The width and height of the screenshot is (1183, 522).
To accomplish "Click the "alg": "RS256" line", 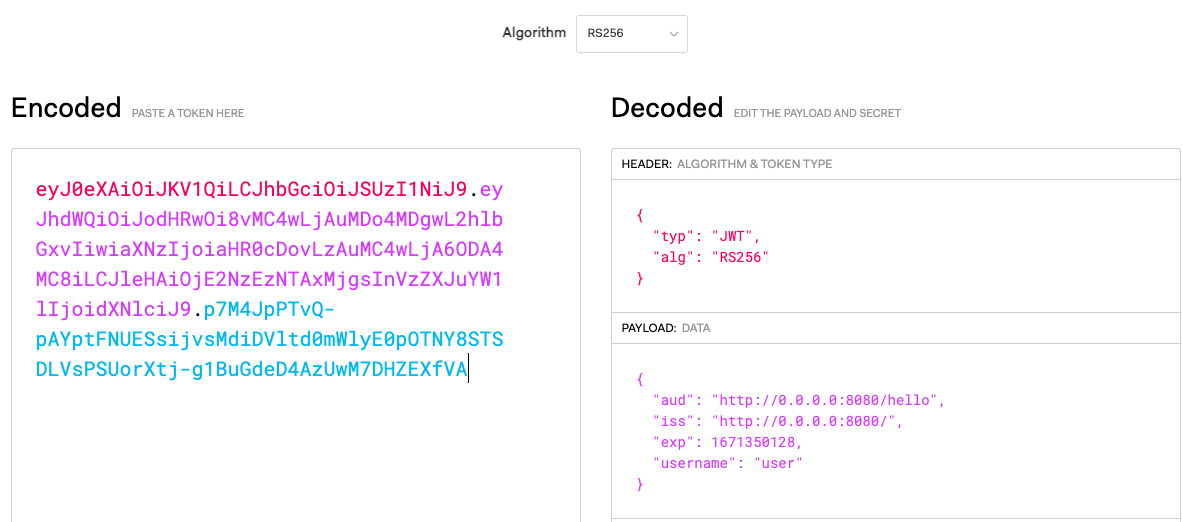I will tap(711, 257).
